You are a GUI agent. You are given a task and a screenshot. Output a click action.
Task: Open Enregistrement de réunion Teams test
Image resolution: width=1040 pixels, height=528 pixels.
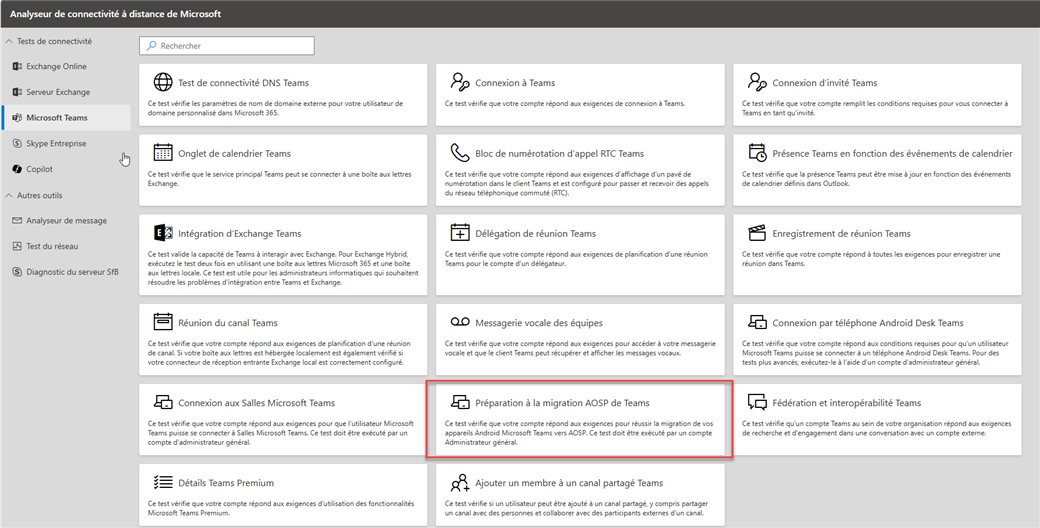878,255
